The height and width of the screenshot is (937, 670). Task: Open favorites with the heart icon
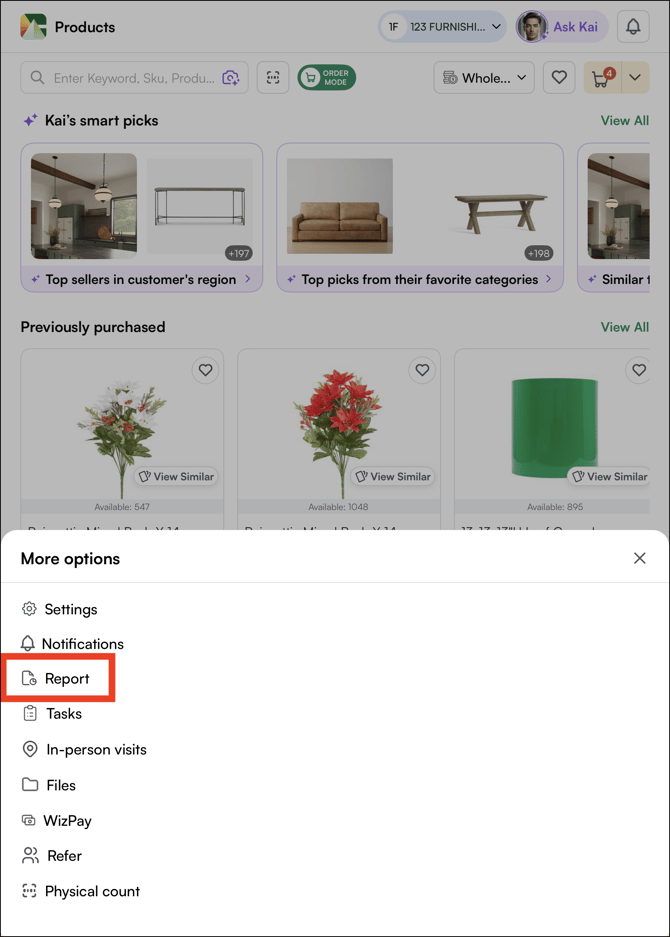(559, 77)
